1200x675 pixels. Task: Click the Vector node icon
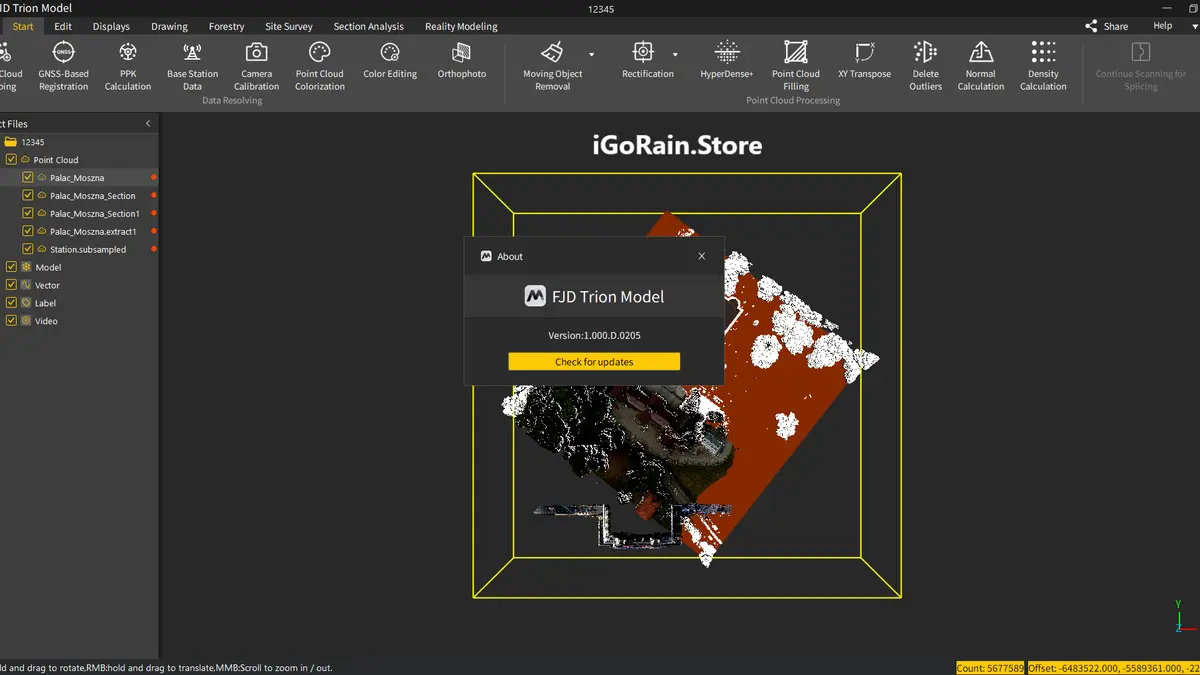pyautogui.click(x=26, y=285)
